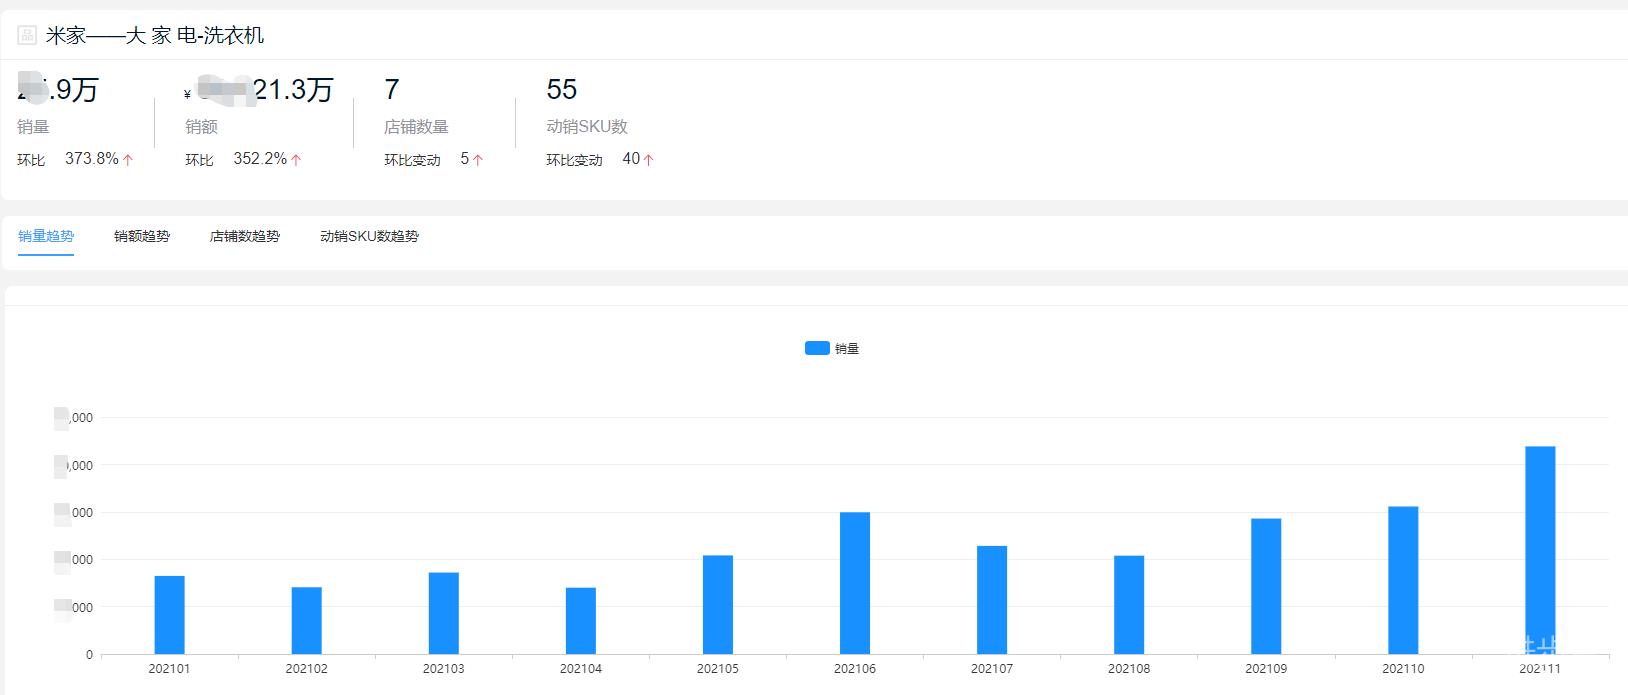The image size is (1628, 695).
Task: Click the 米家——大家电-洗衣机 title
Action: 155,36
